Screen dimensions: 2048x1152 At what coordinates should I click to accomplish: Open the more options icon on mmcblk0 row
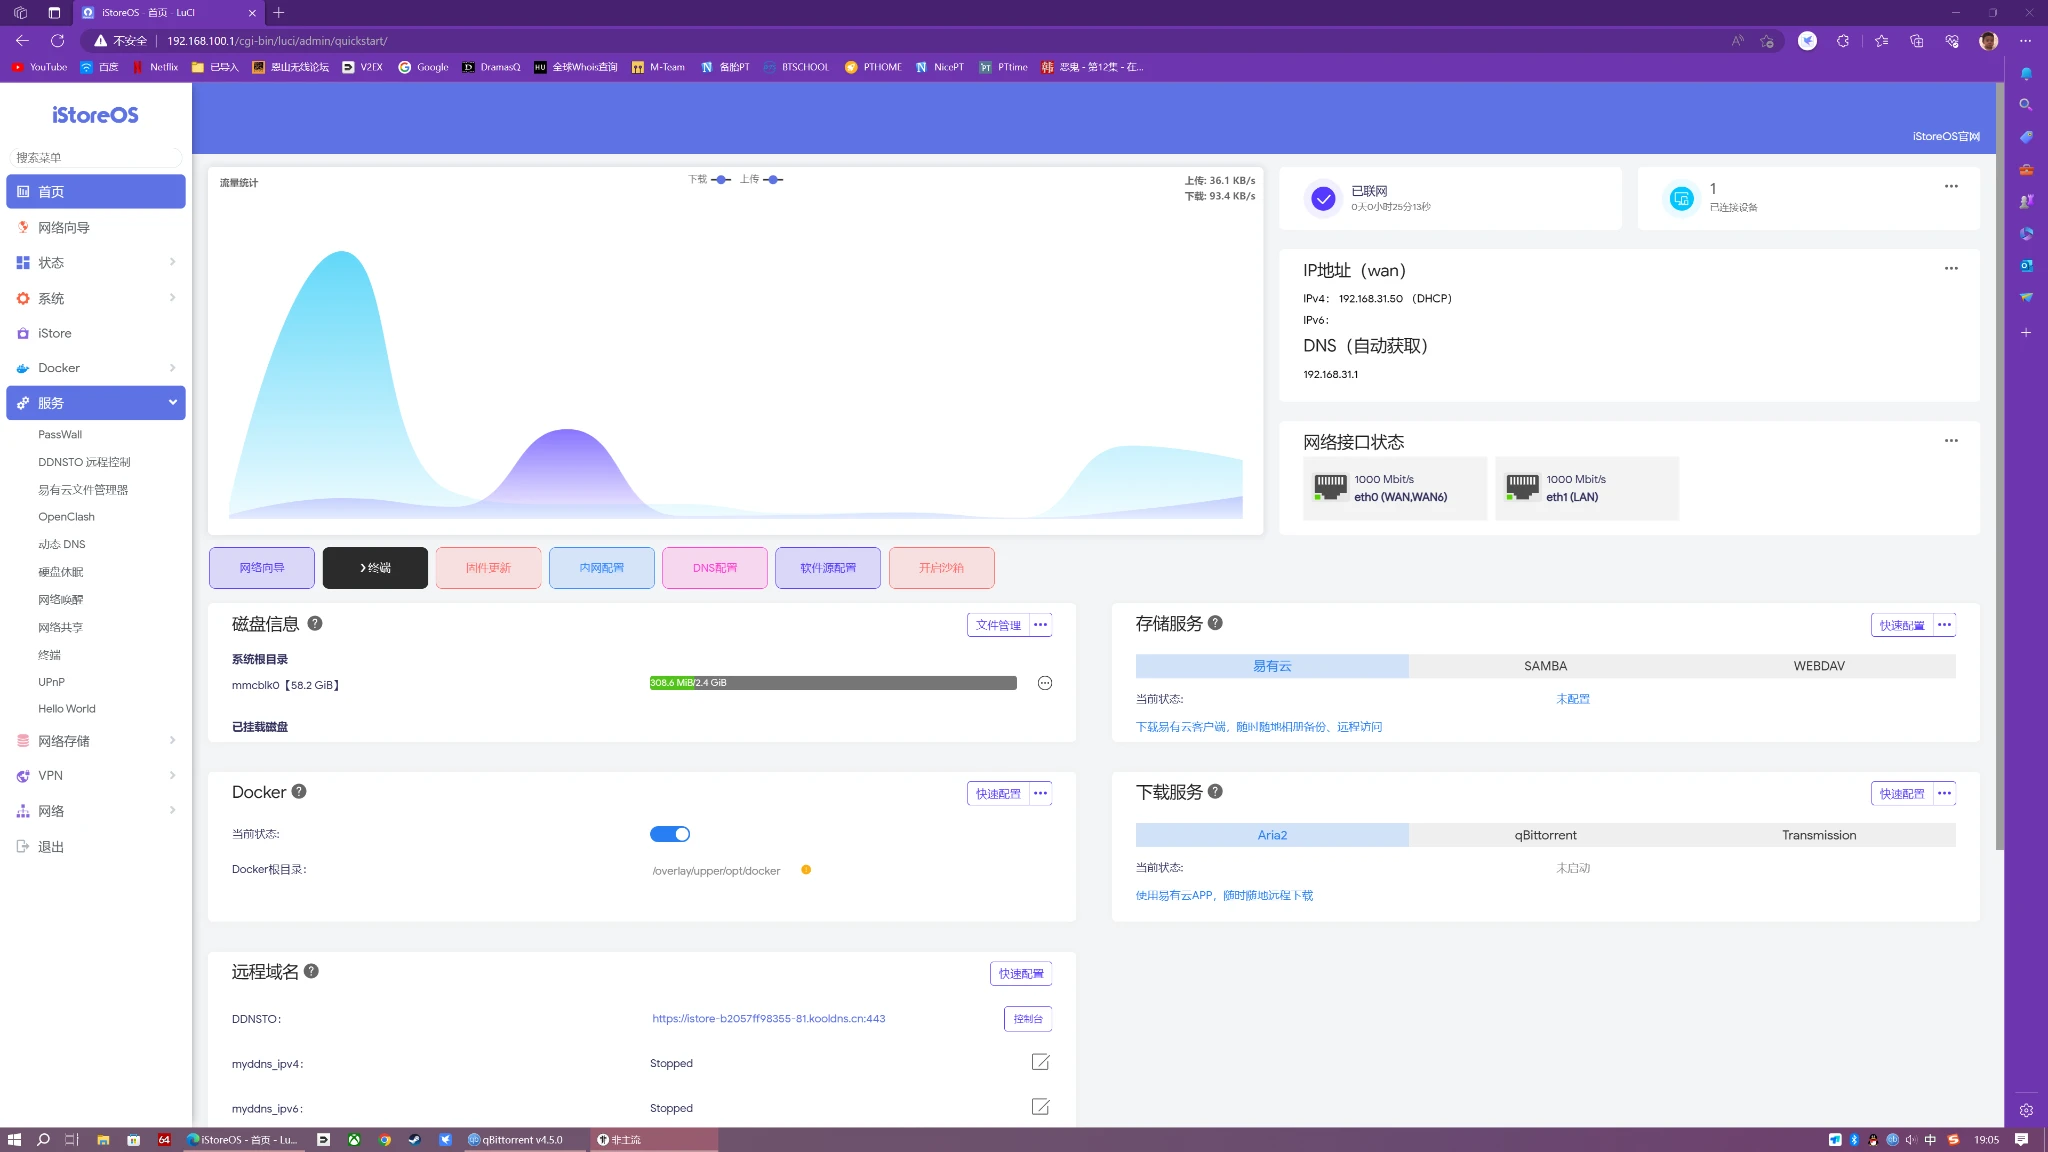click(1045, 684)
